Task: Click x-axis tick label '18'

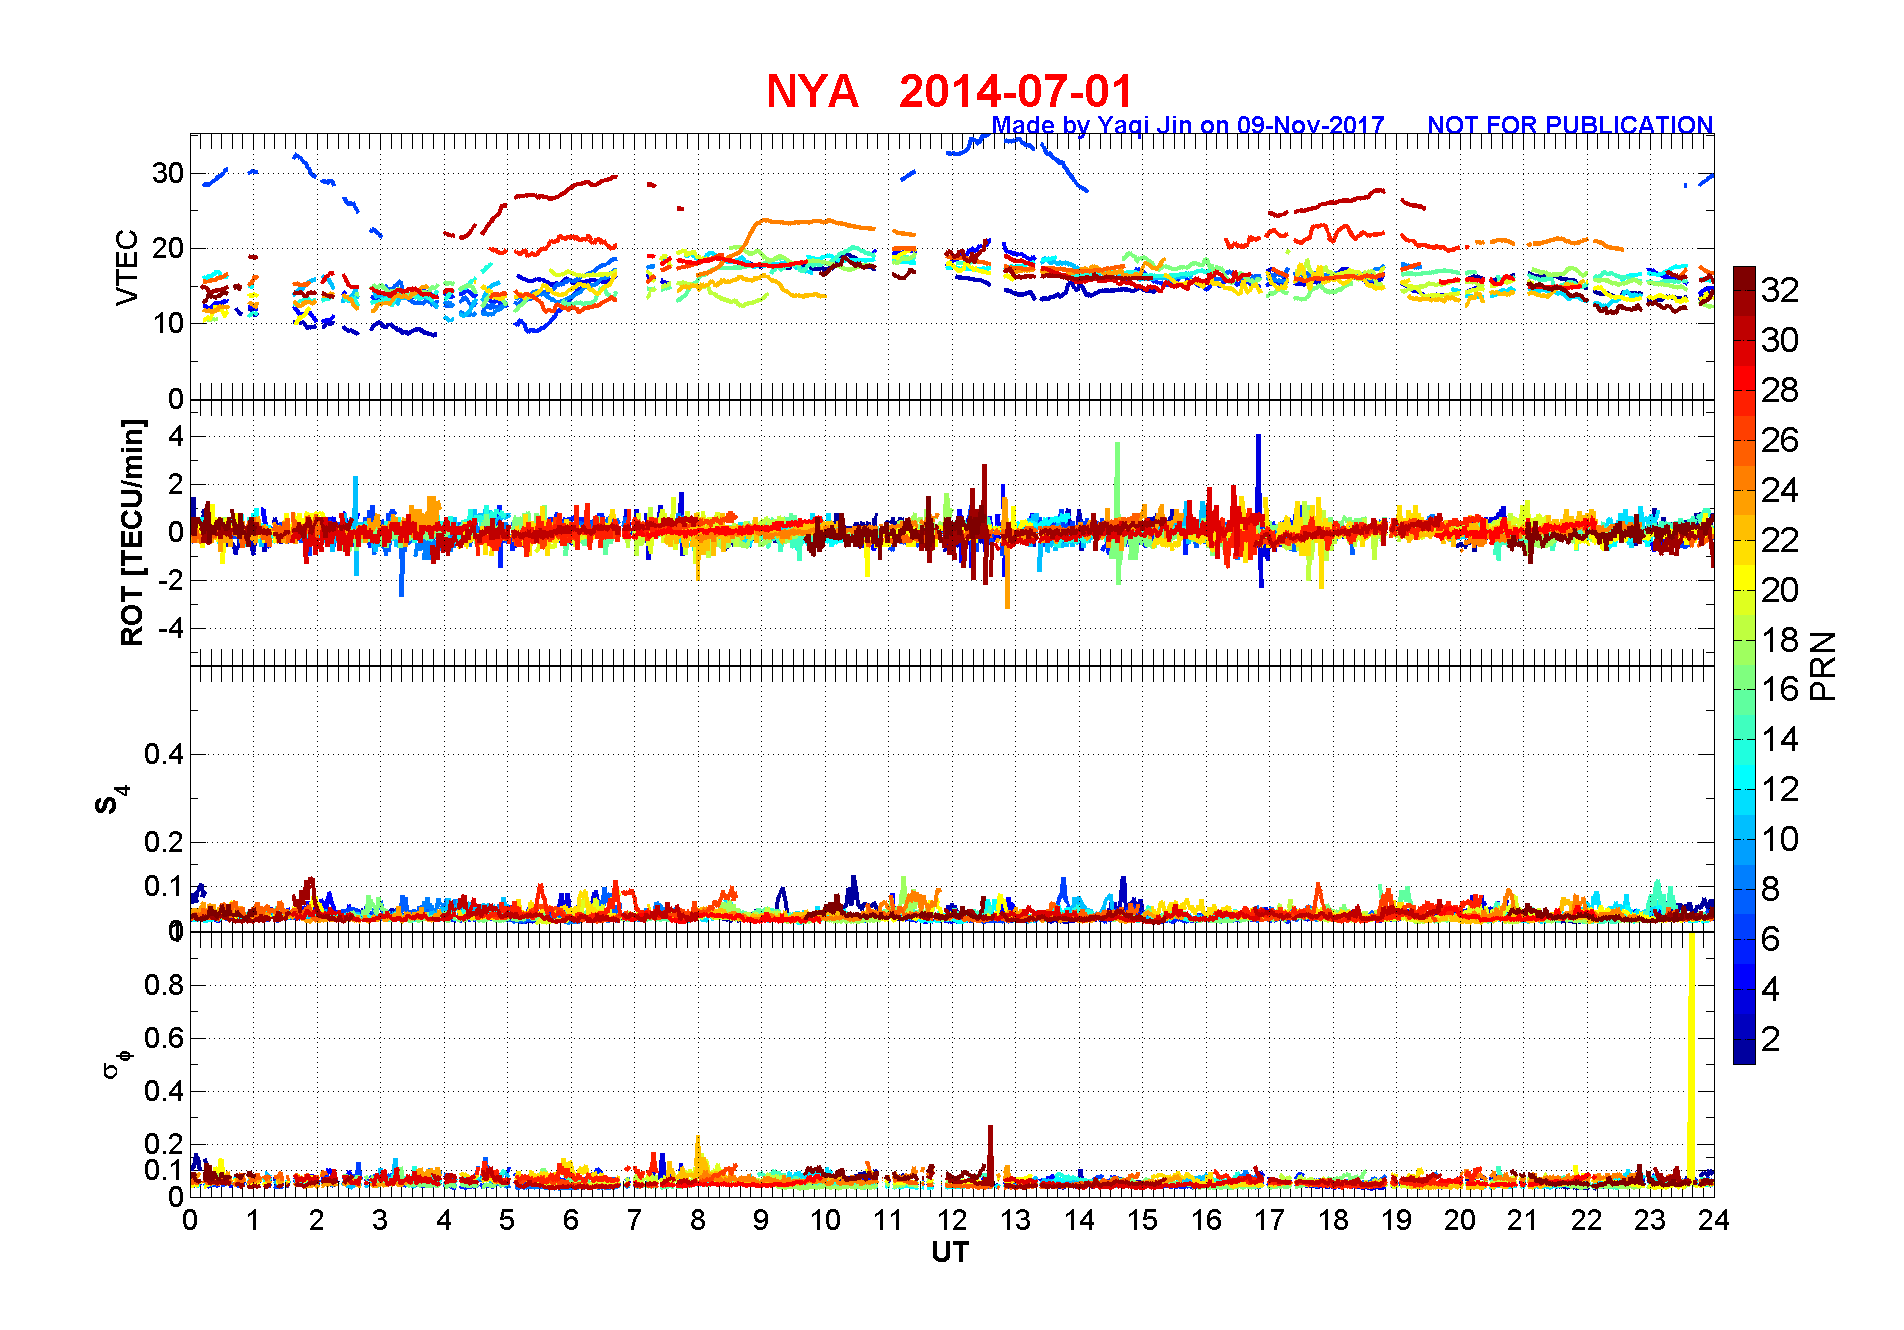Action: (x=1333, y=1220)
